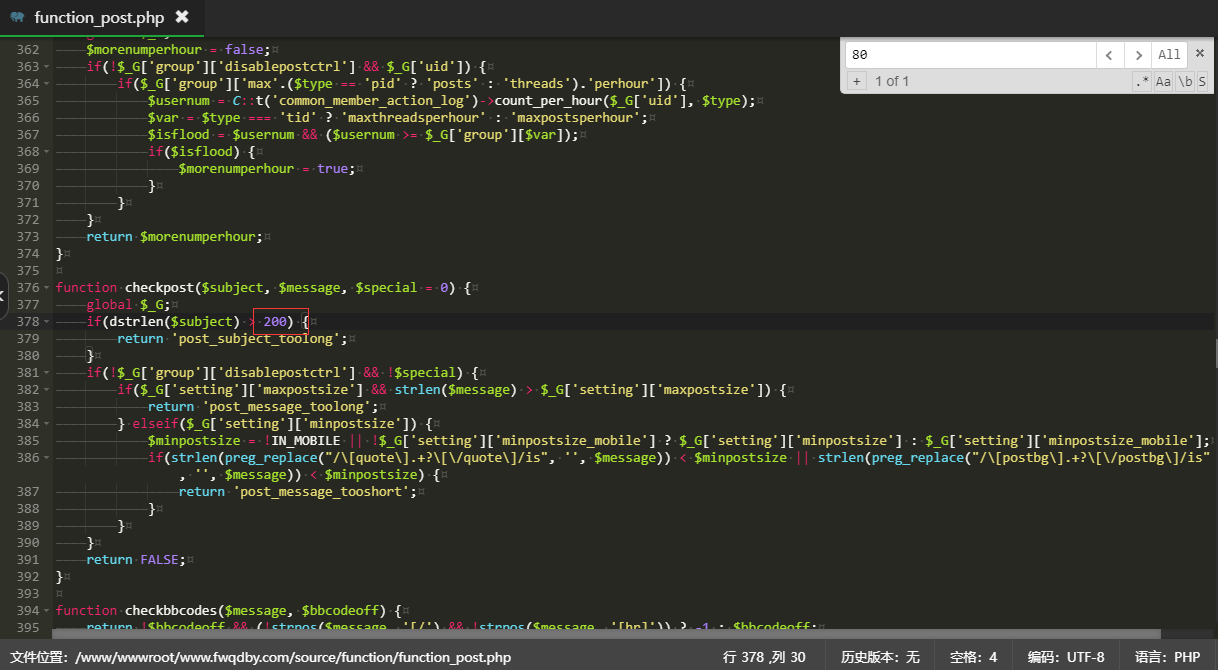The height and width of the screenshot is (670, 1218).
Task: Click 'return $morenumperhour;' on line 373
Action: point(175,237)
